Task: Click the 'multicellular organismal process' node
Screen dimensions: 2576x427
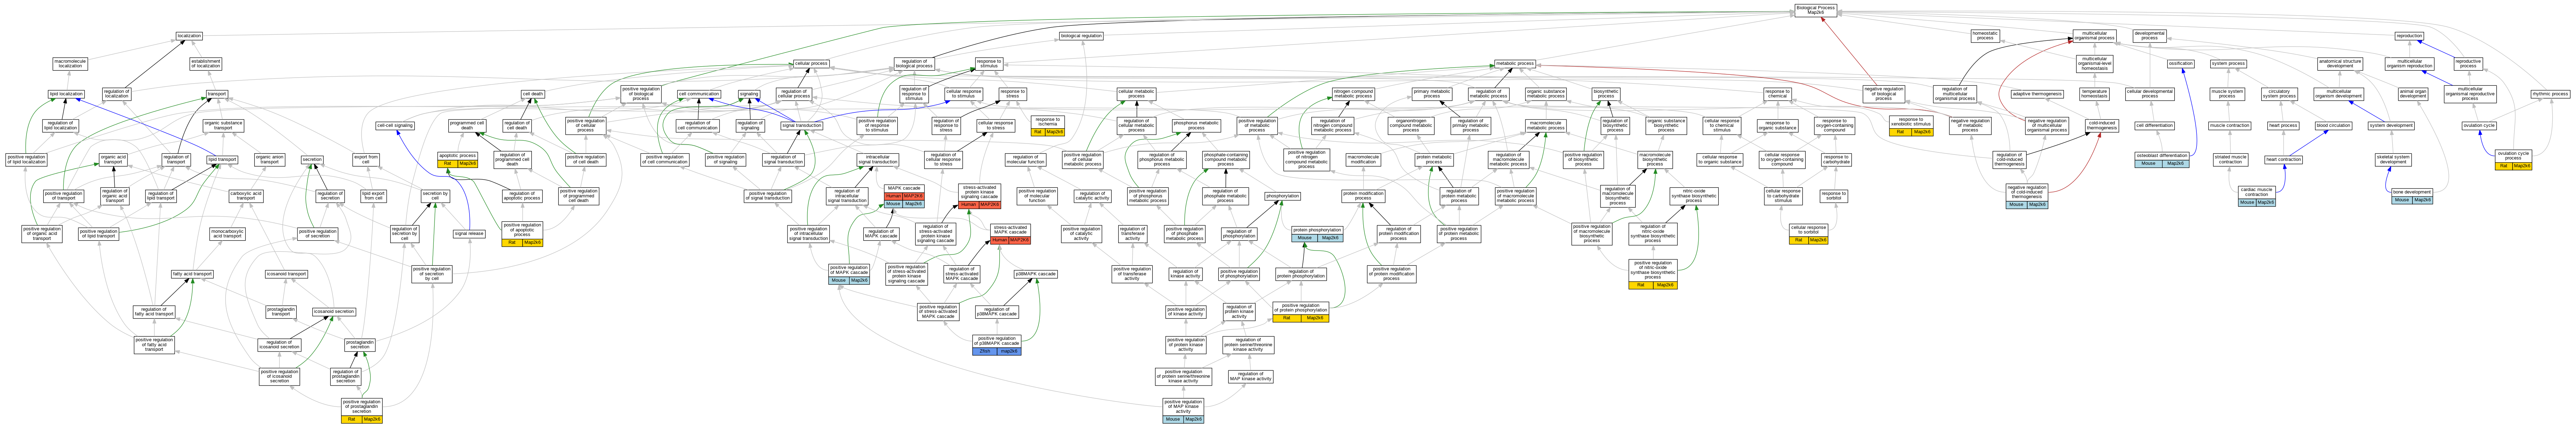Action: [x=2094, y=36]
